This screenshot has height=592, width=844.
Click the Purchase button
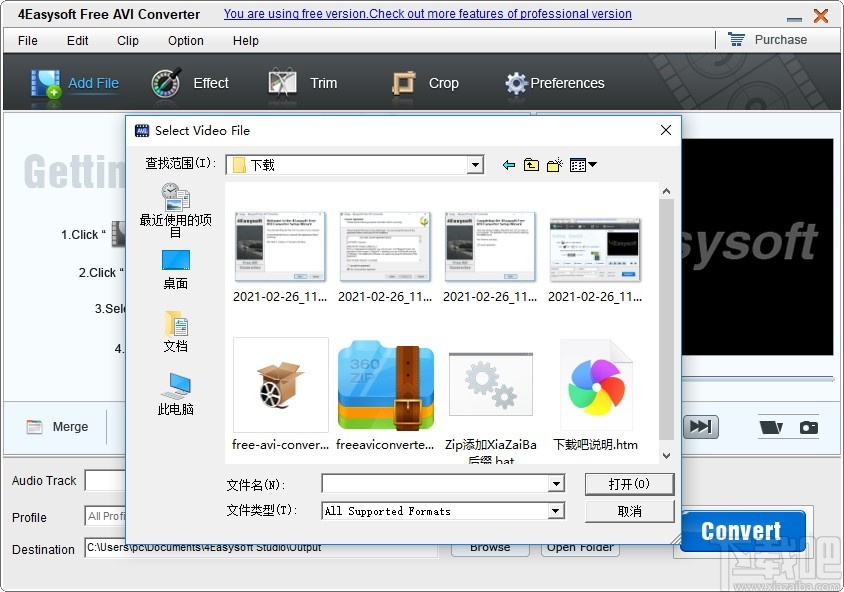point(779,39)
